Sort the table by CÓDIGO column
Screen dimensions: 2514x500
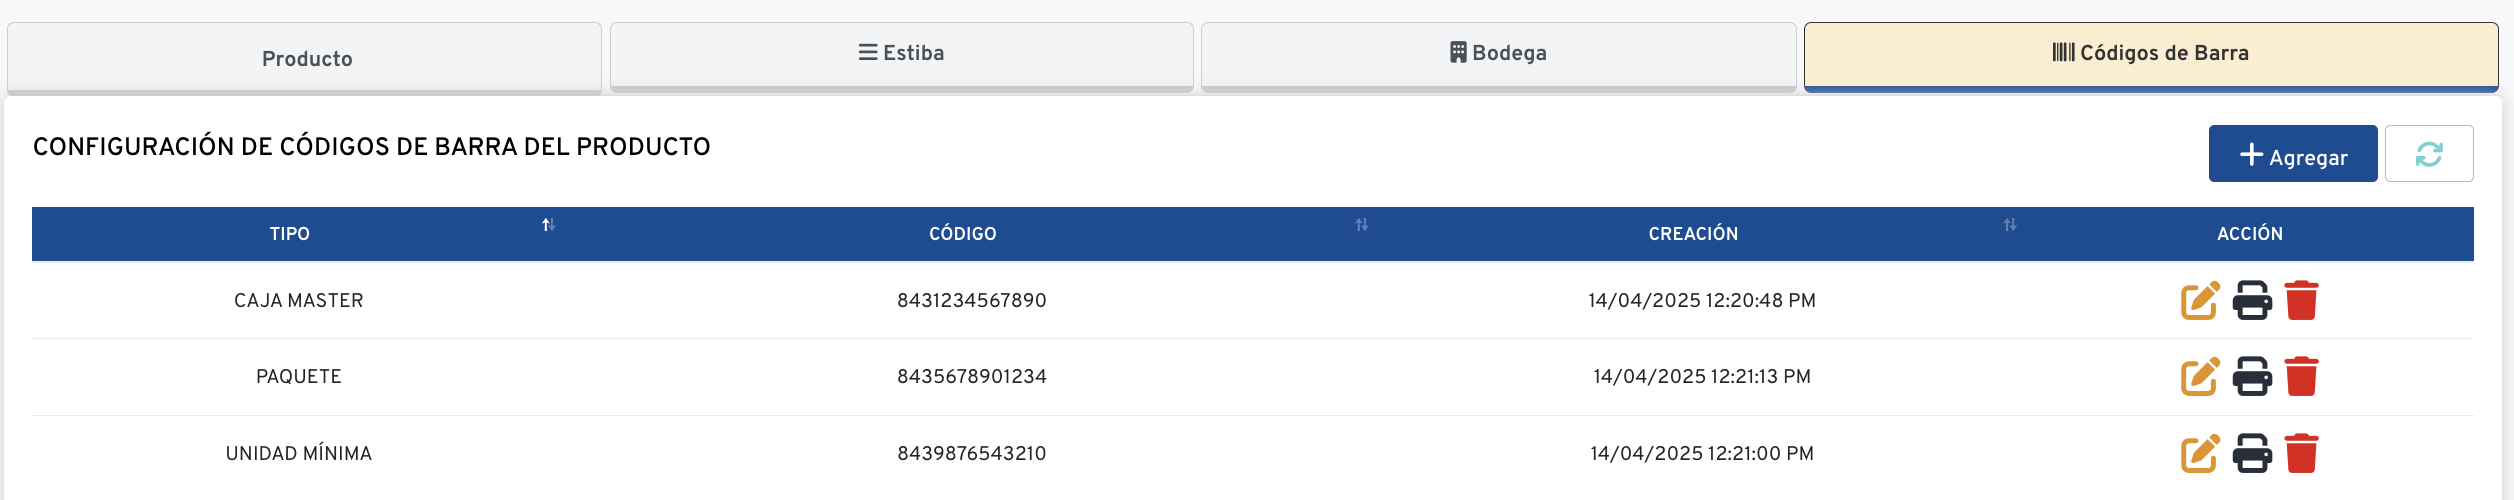click(x=1361, y=226)
